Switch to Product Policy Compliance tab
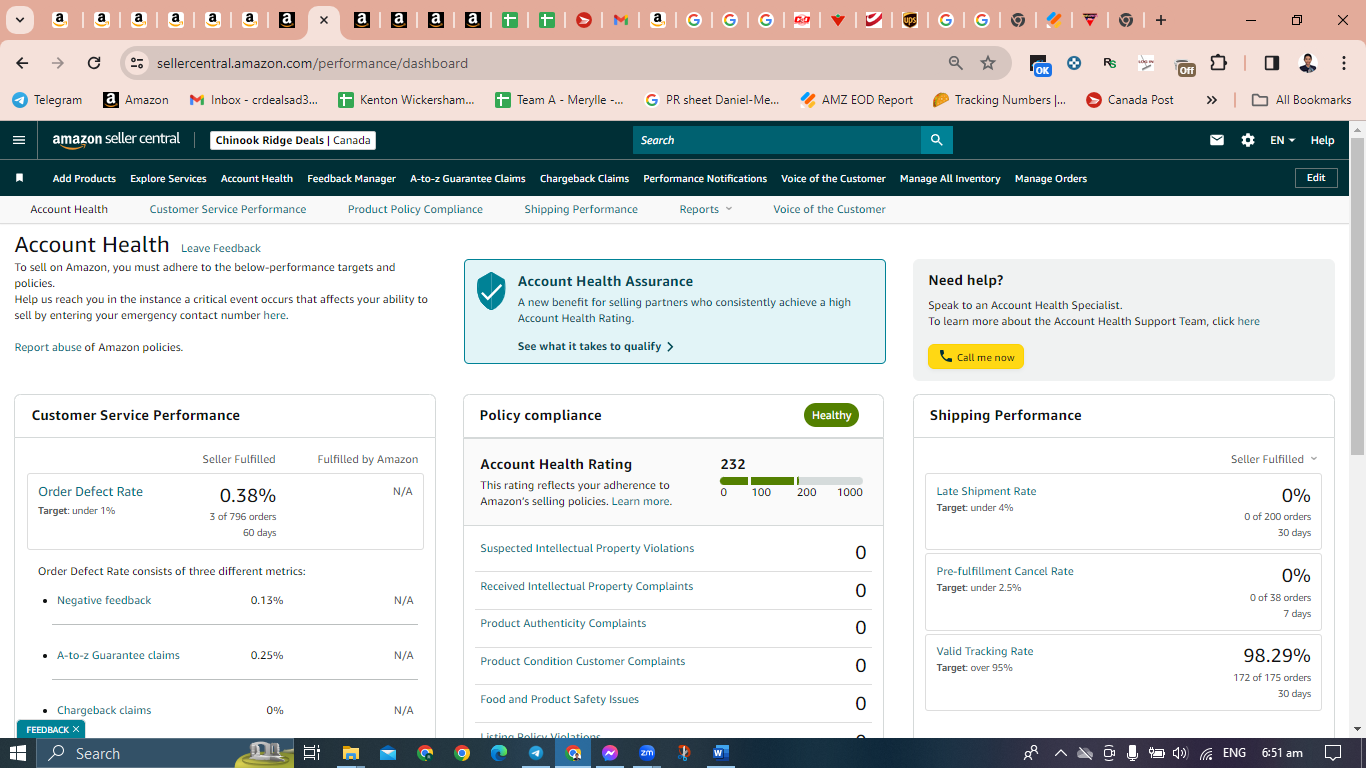 415,209
